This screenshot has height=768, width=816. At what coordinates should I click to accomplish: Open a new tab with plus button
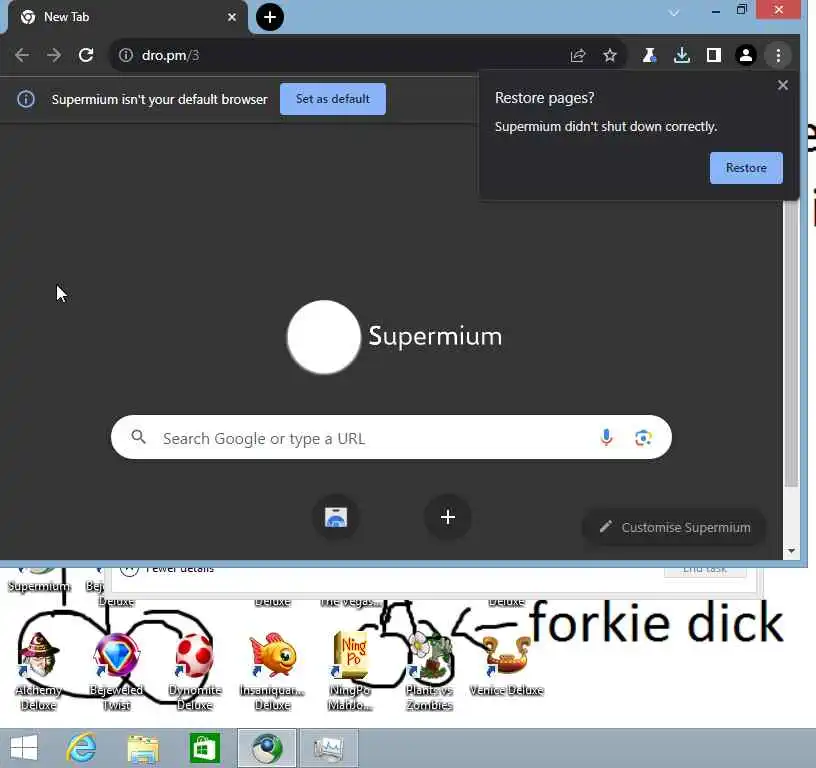(270, 17)
